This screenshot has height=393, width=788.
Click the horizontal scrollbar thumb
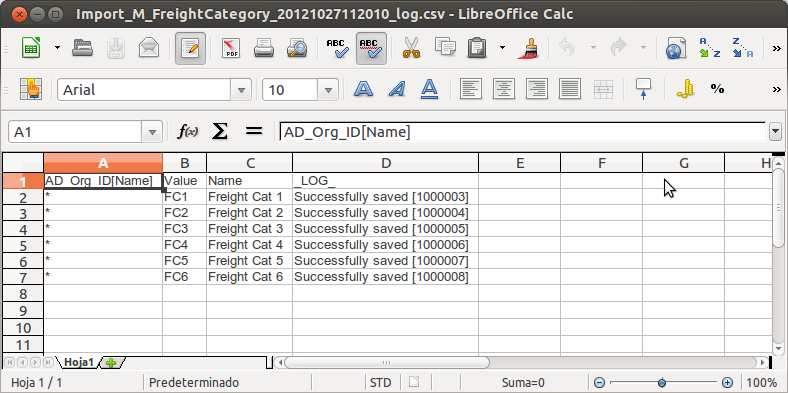click(x=386, y=362)
